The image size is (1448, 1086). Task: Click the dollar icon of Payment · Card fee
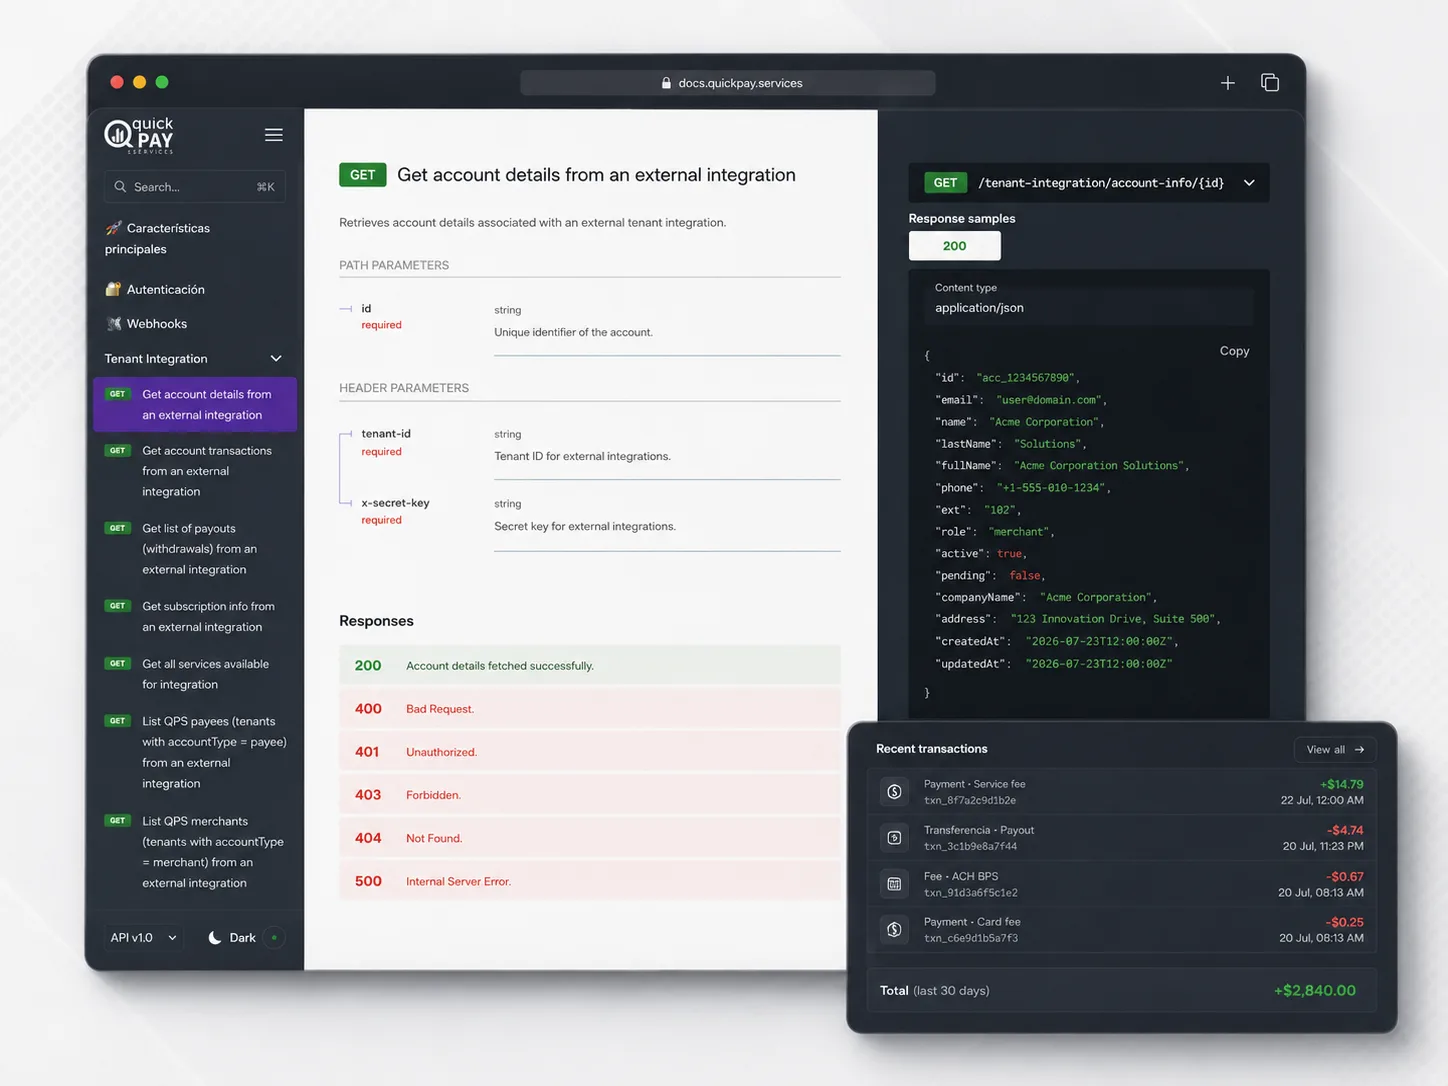pos(894,930)
